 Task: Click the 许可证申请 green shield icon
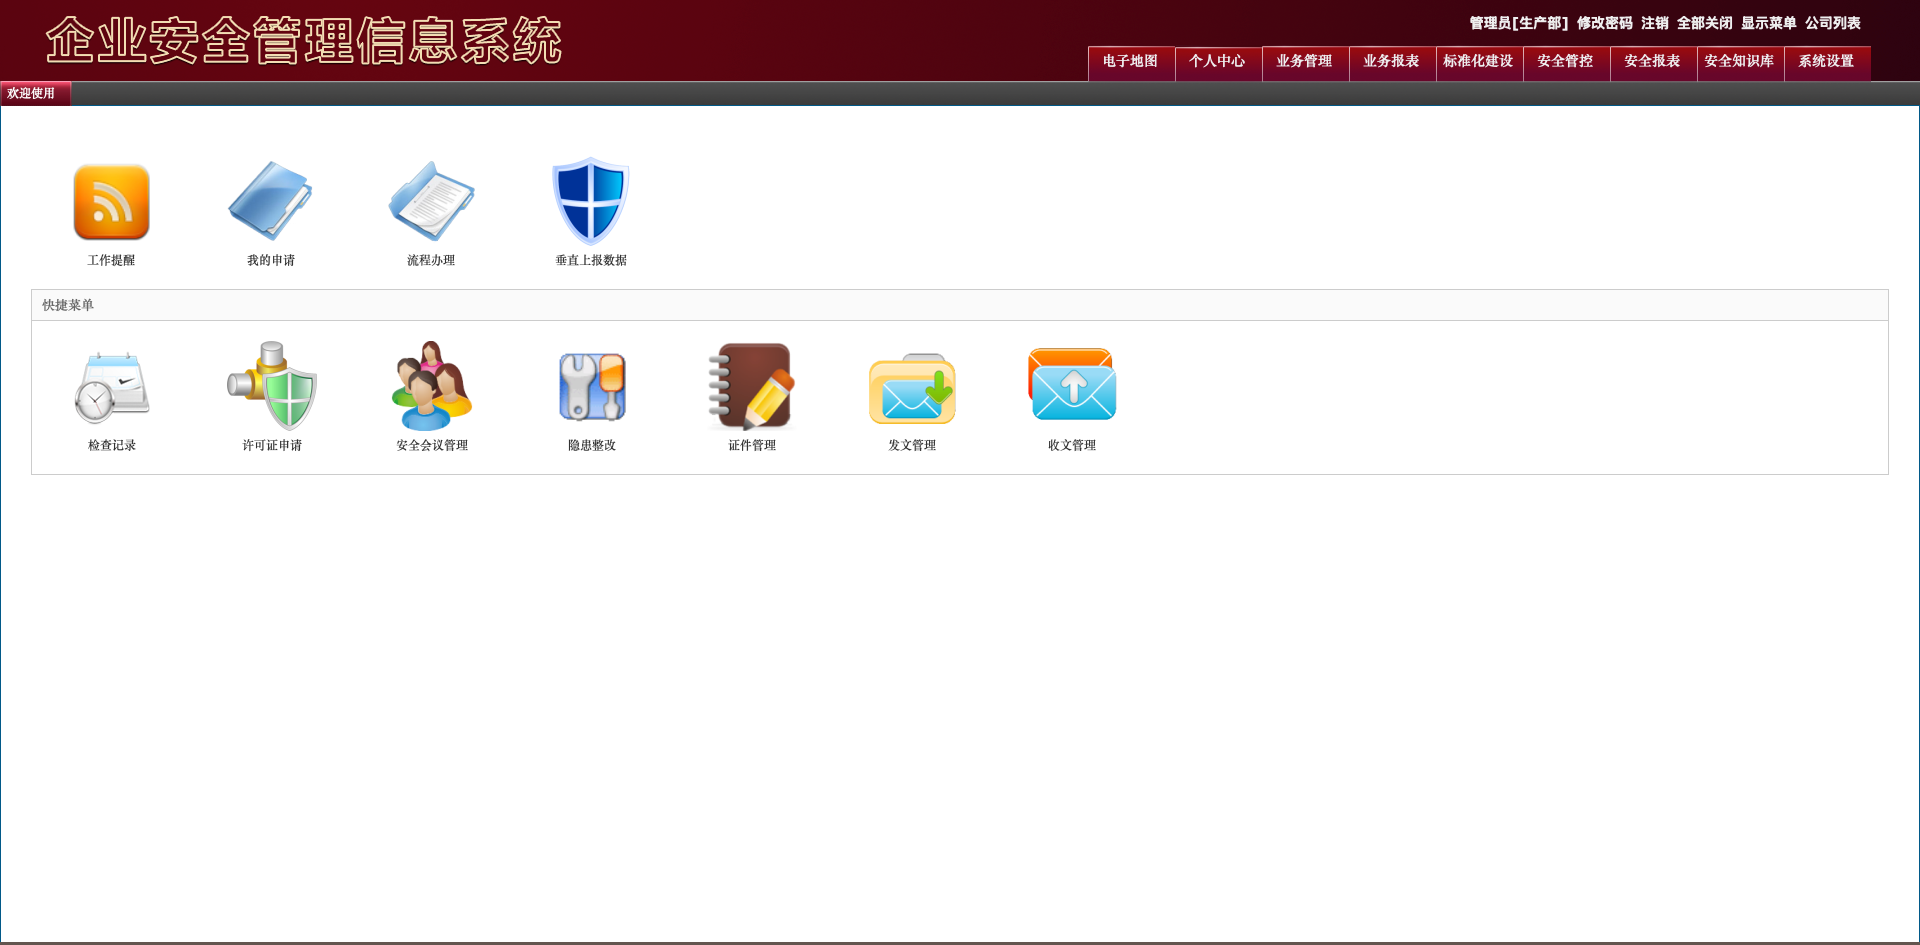pos(272,388)
